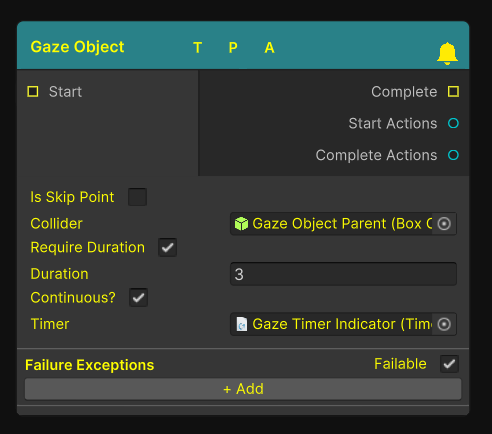Image resolution: width=492 pixels, height=434 pixels.
Task: Click the Complete output port square
Action: (453, 92)
